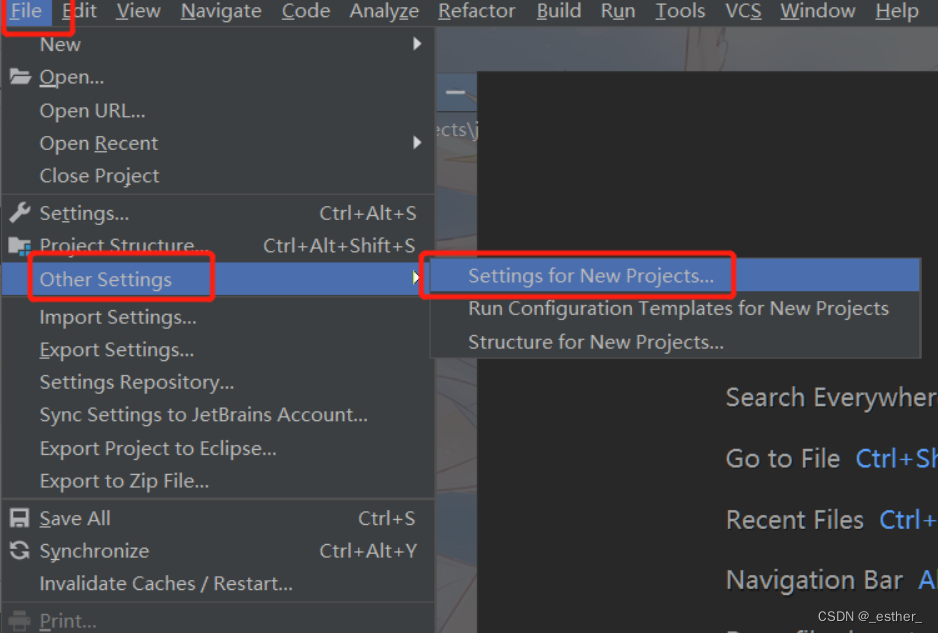This screenshot has width=938, height=633.
Task: Open Project Structure... dialog
Action: pos(218,245)
